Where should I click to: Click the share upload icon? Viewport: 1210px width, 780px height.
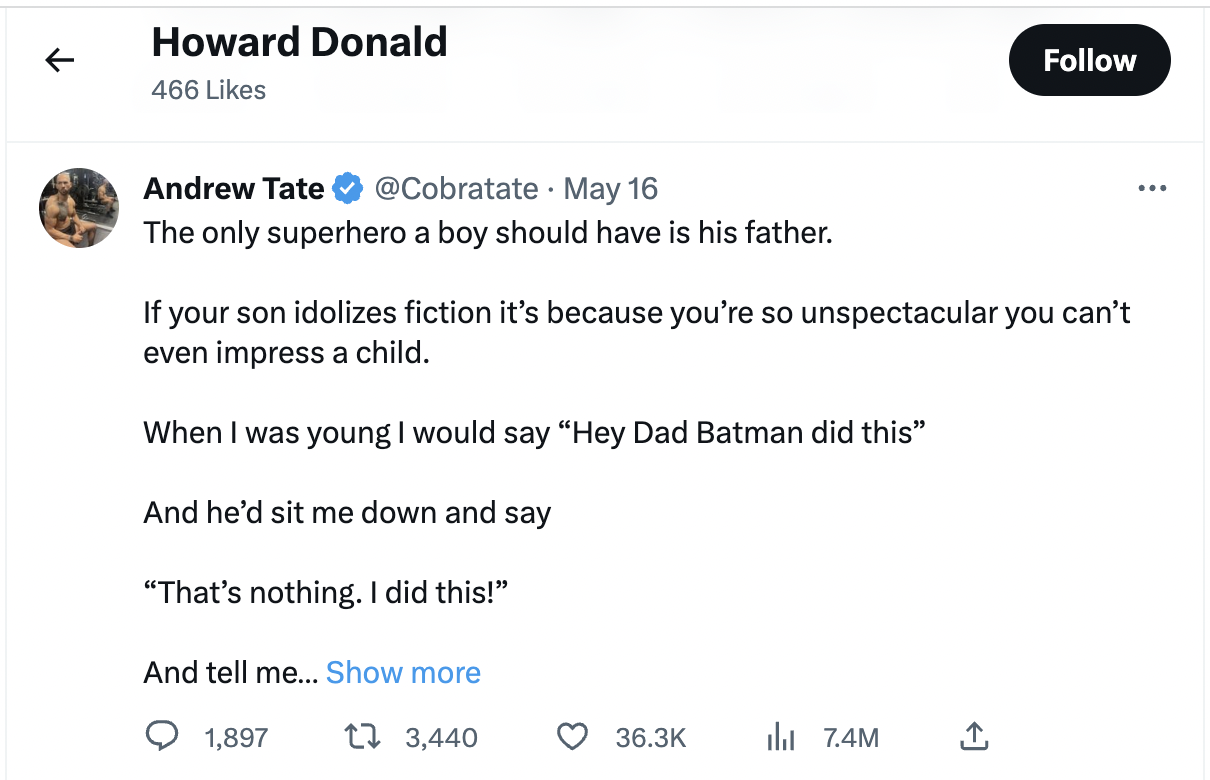pos(973,736)
